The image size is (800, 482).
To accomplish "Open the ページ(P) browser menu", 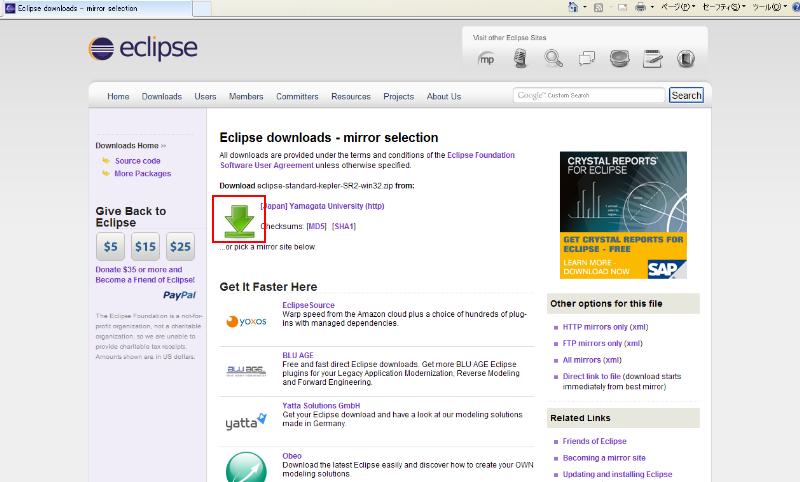I will click(x=678, y=7).
